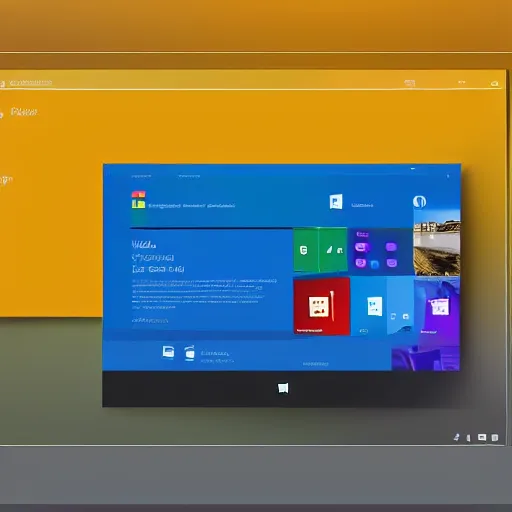Image resolution: width=512 pixels, height=512 pixels.
Task: Open the green tile with shield icon
Action: click(x=305, y=250)
